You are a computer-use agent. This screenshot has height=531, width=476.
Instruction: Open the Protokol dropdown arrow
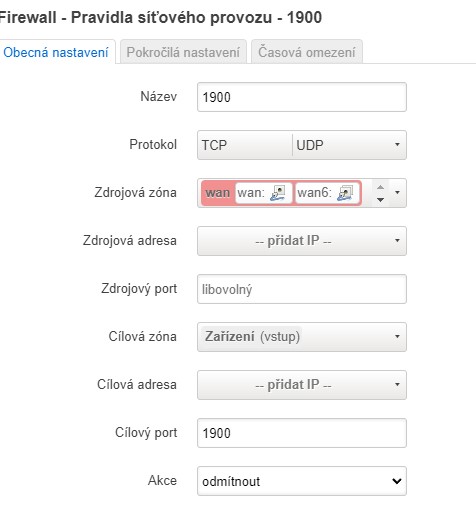(397, 145)
